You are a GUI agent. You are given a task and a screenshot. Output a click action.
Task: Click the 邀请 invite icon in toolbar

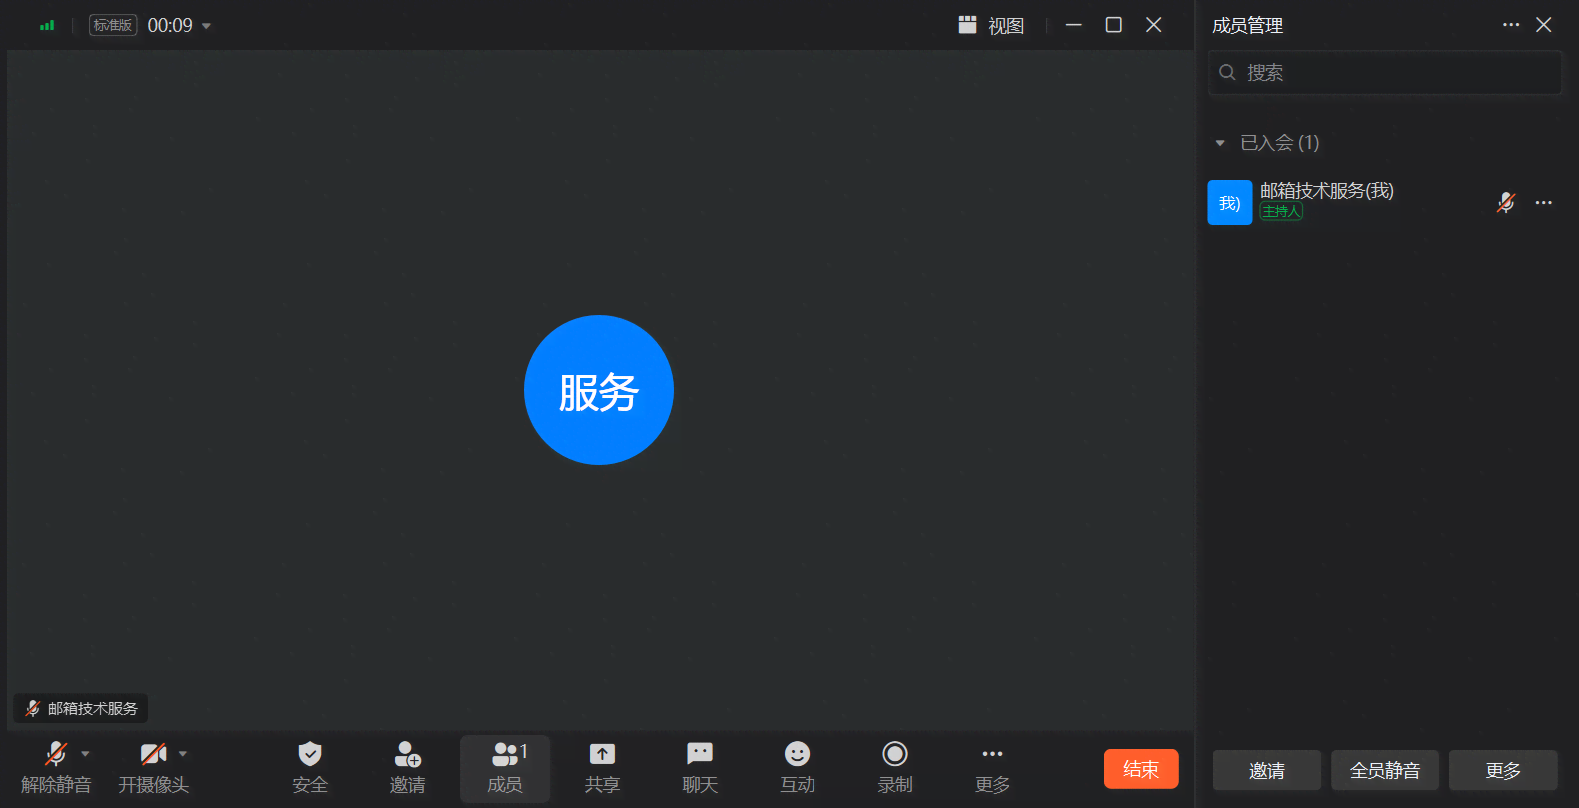407,768
